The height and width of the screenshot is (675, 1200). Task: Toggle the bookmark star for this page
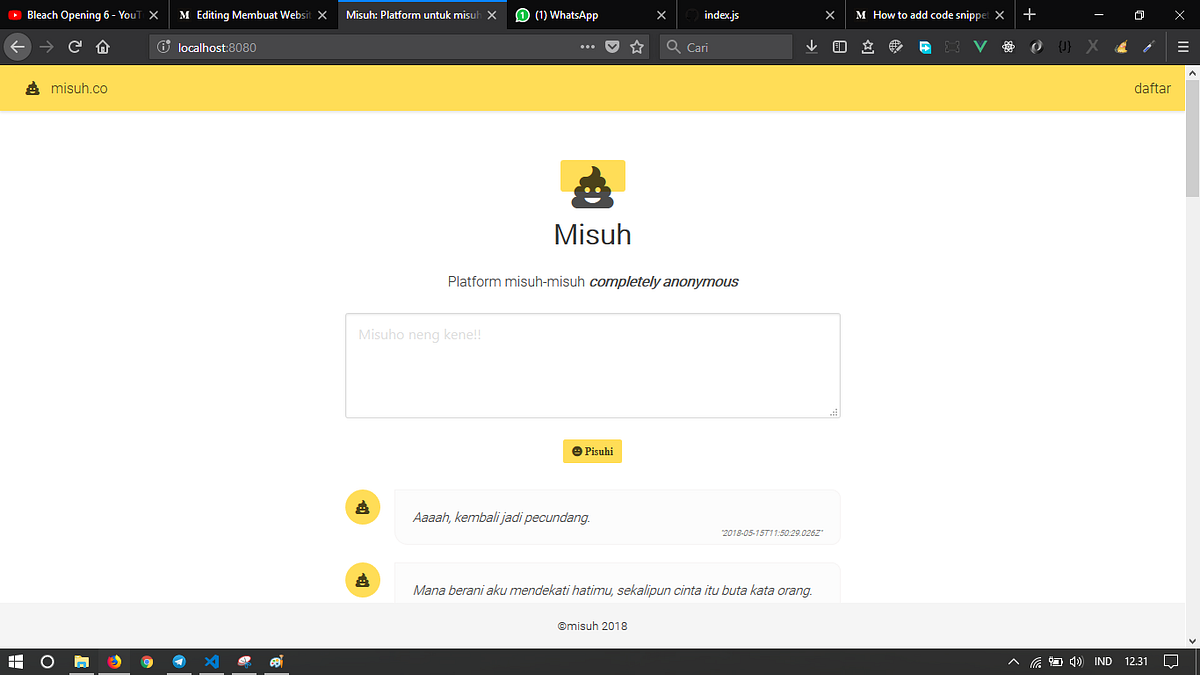tap(637, 46)
